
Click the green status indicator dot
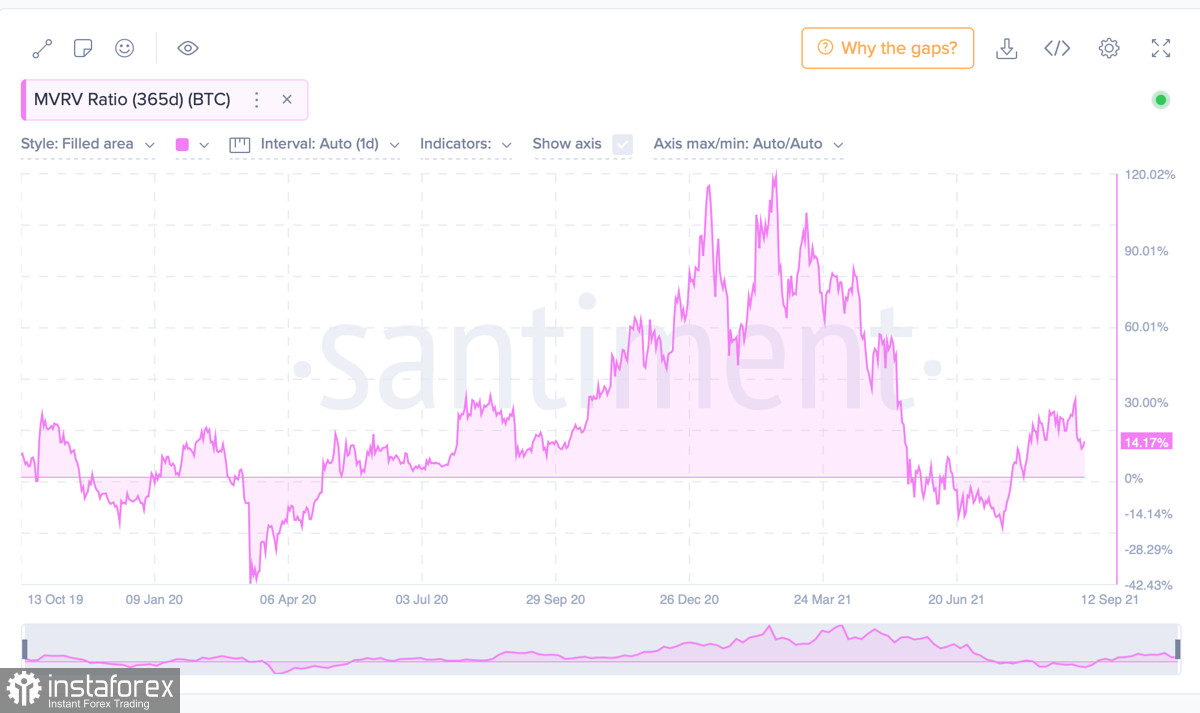(1160, 99)
